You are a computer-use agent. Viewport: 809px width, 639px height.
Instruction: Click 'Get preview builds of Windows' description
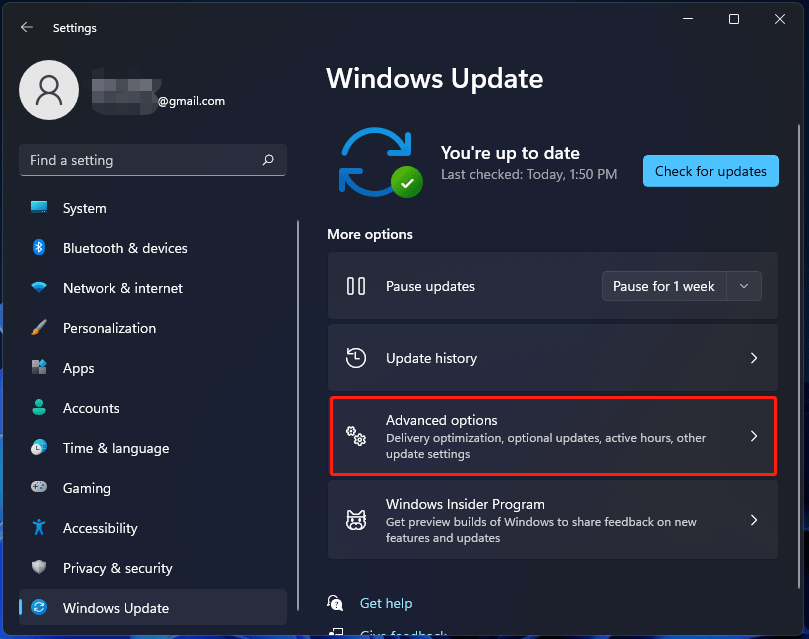click(541, 530)
